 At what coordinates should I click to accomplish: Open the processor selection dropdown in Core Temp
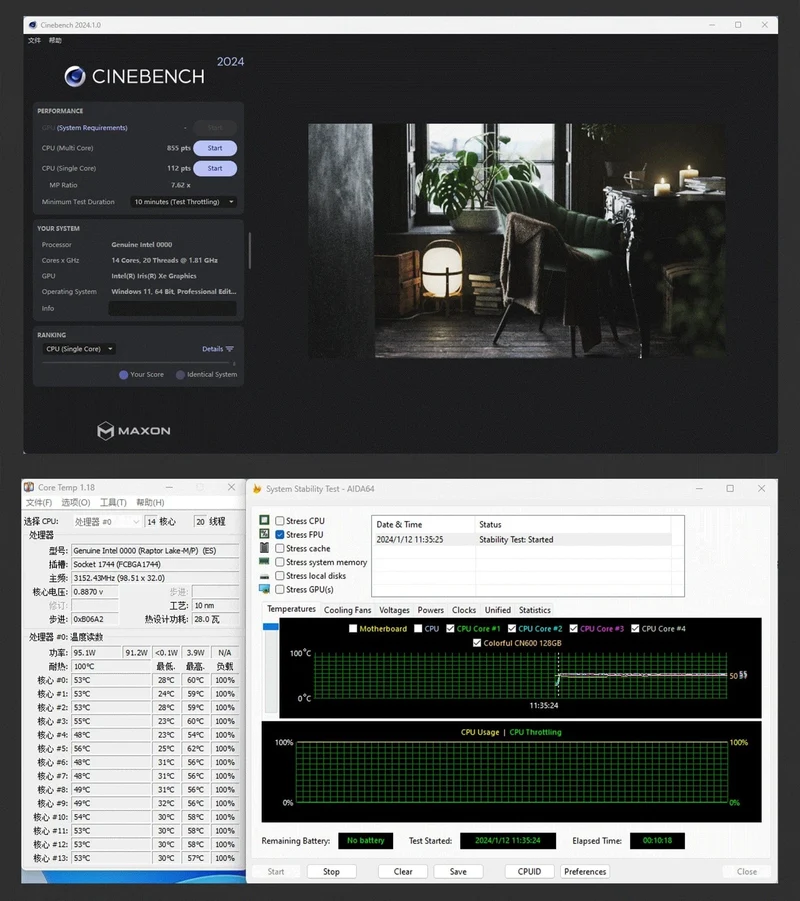107,521
